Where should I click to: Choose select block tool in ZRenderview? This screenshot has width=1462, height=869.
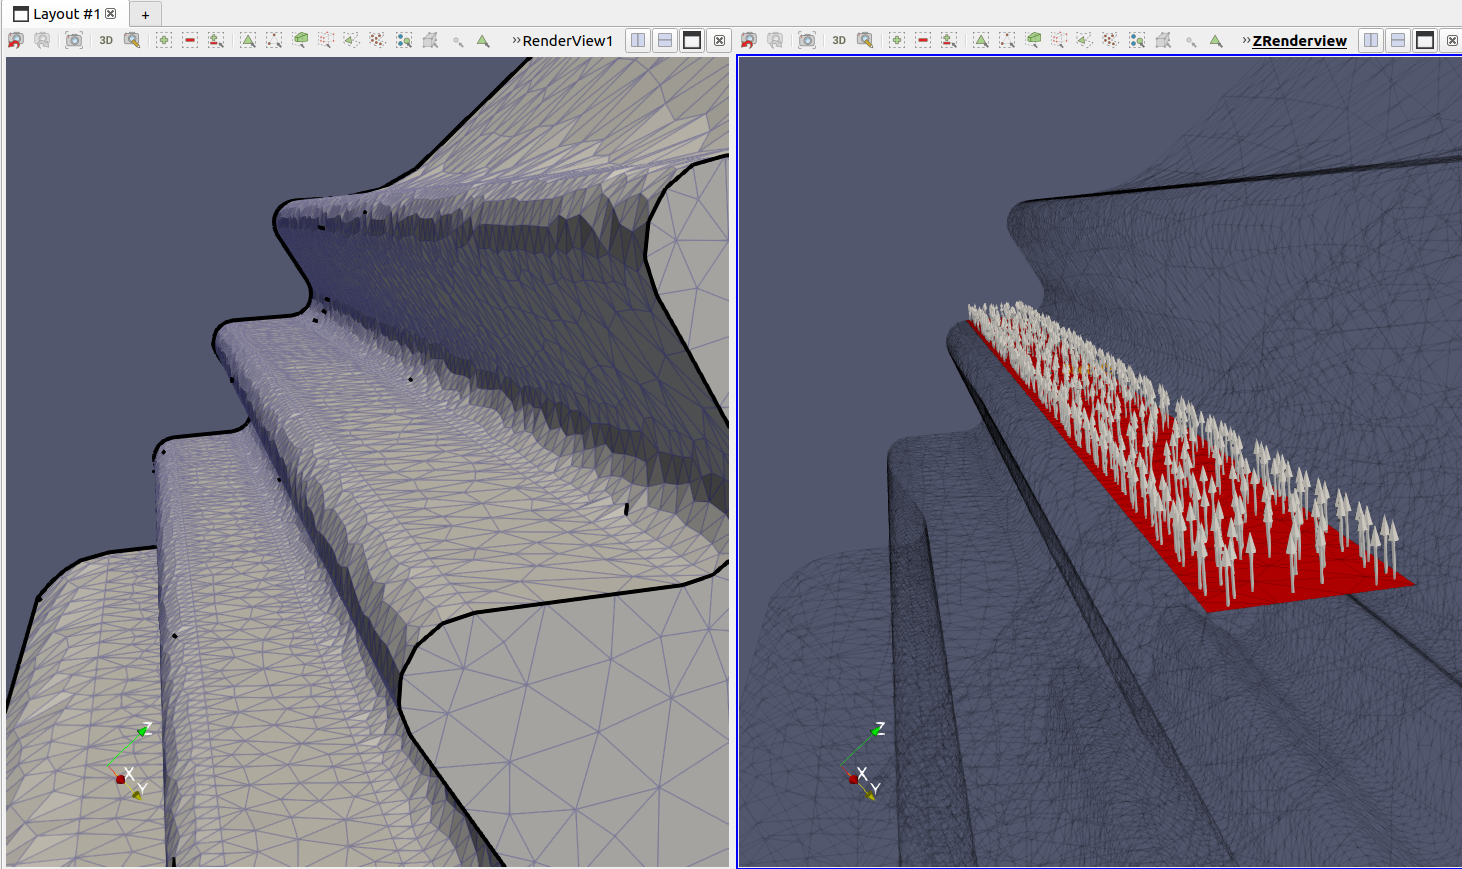[x=1137, y=40]
